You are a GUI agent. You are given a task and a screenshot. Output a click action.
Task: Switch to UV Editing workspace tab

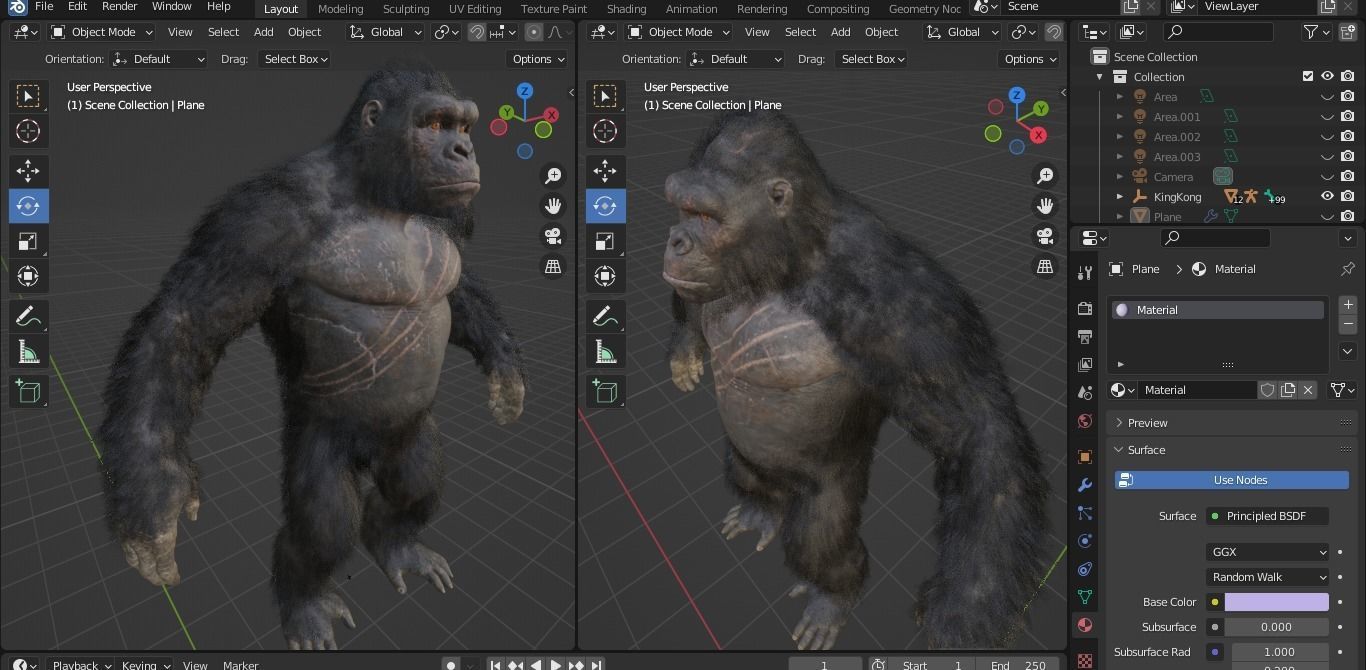[475, 8]
